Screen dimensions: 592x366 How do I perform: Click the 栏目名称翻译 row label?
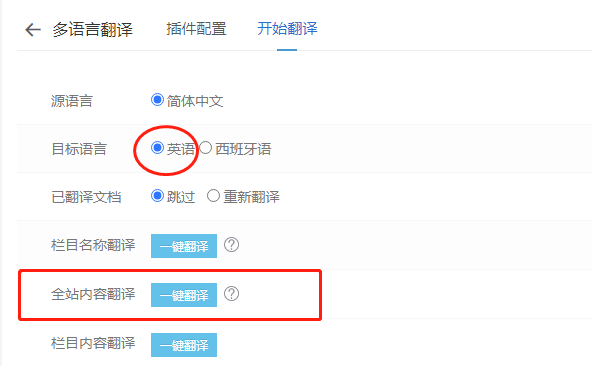93,245
